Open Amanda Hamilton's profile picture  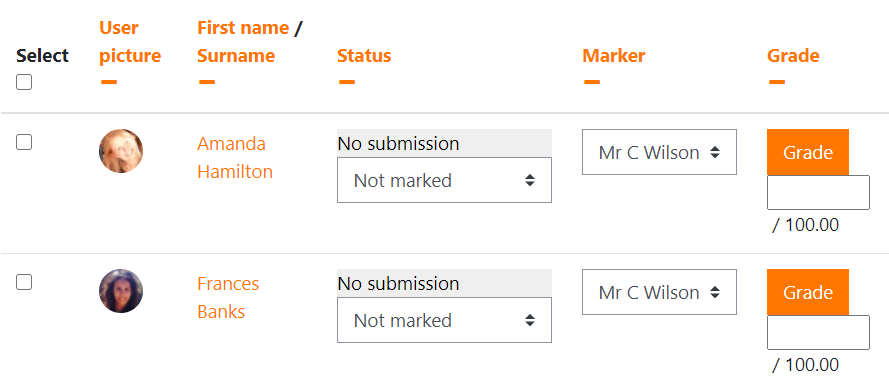pyautogui.click(x=121, y=151)
